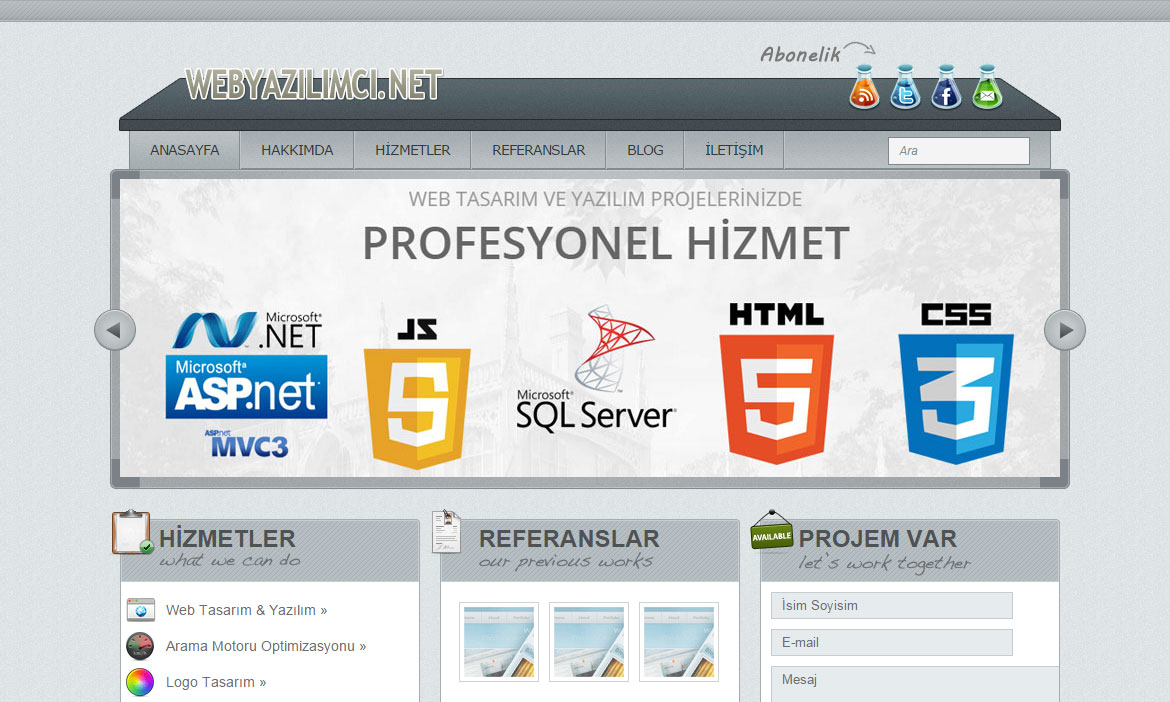This screenshot has width=1170, height=702.
Task: Click the ASP.net MVC3 logo
Action: [x=246, y=443]
